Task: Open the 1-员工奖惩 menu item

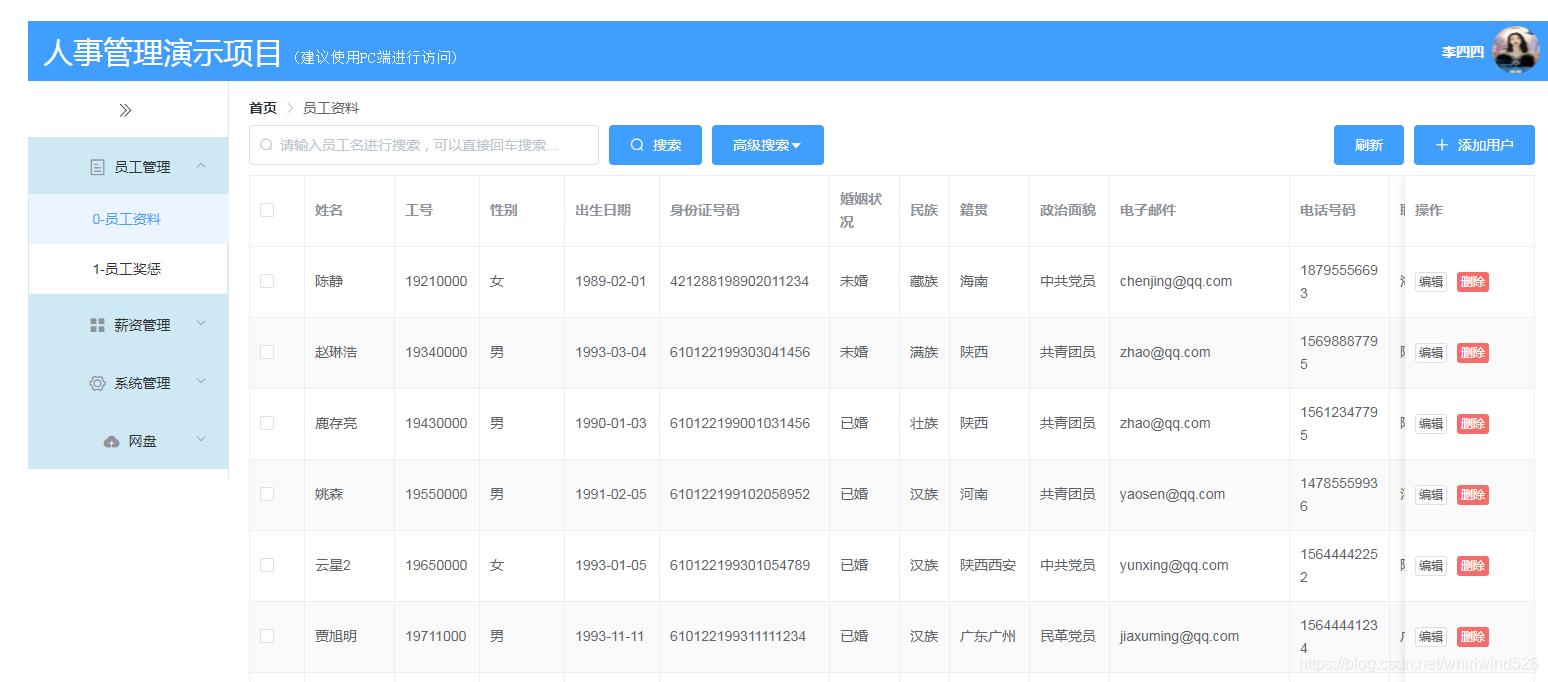Action: (127, 269)
